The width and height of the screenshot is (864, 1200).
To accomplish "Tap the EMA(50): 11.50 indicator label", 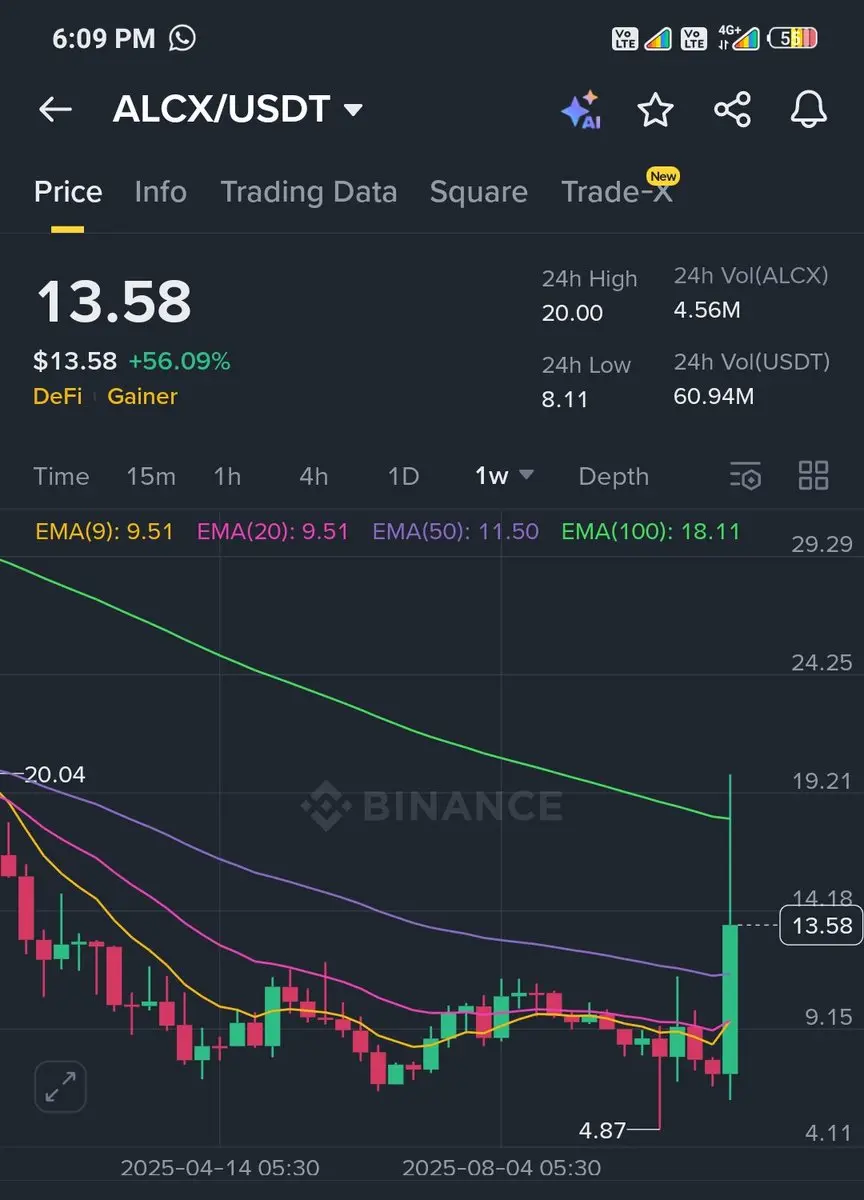I will click(x=455, y=531).
